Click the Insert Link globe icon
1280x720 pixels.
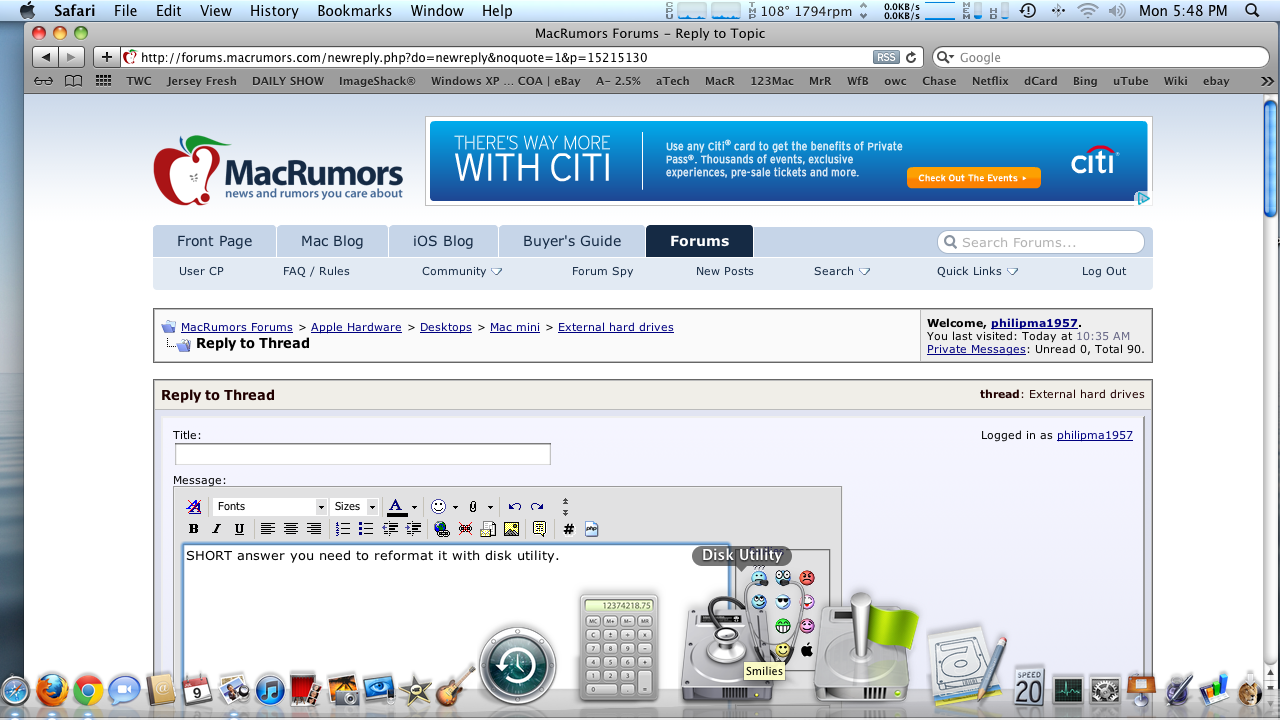[x=442, y=529]
